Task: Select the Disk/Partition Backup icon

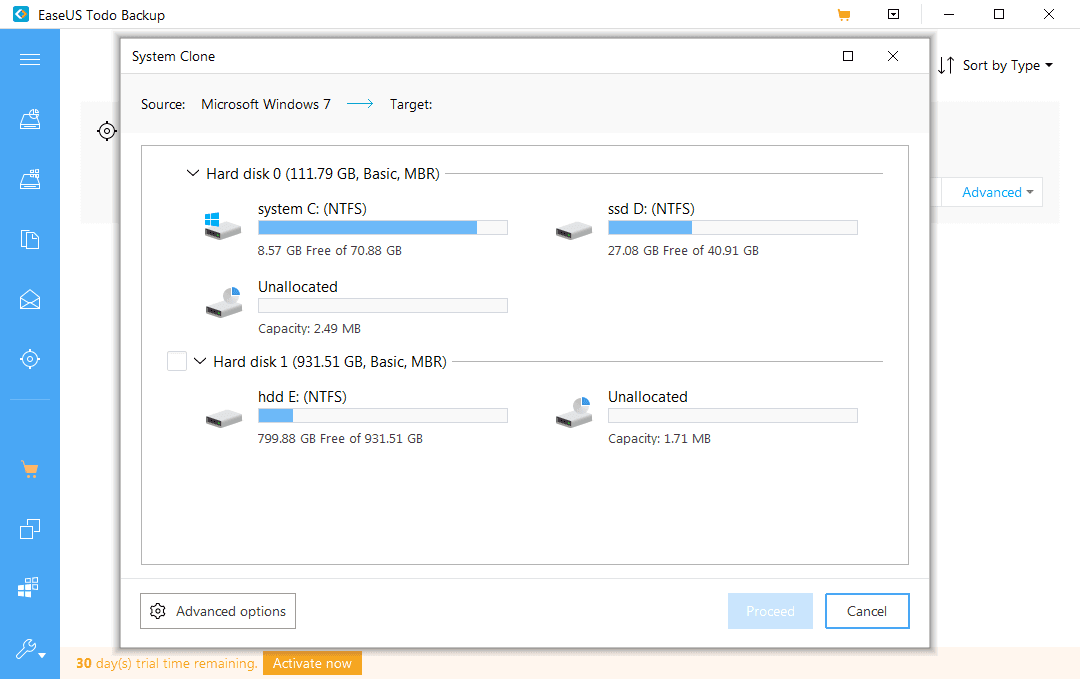Action: coord(29,119)
